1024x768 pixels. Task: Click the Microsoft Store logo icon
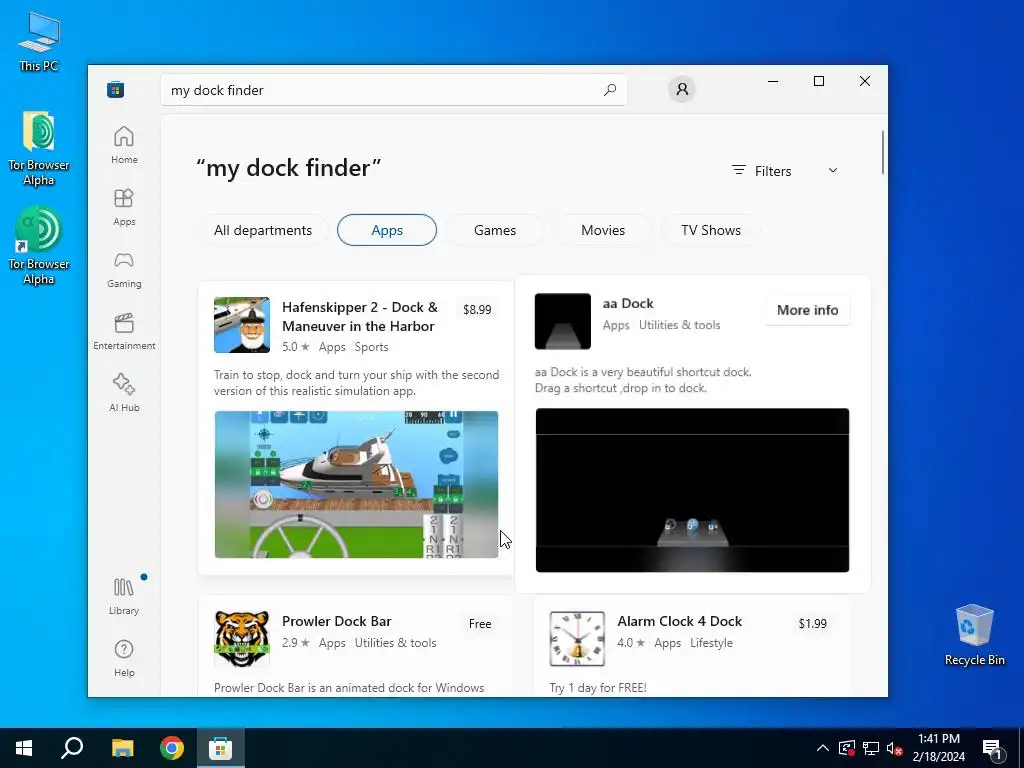[116, 89]
